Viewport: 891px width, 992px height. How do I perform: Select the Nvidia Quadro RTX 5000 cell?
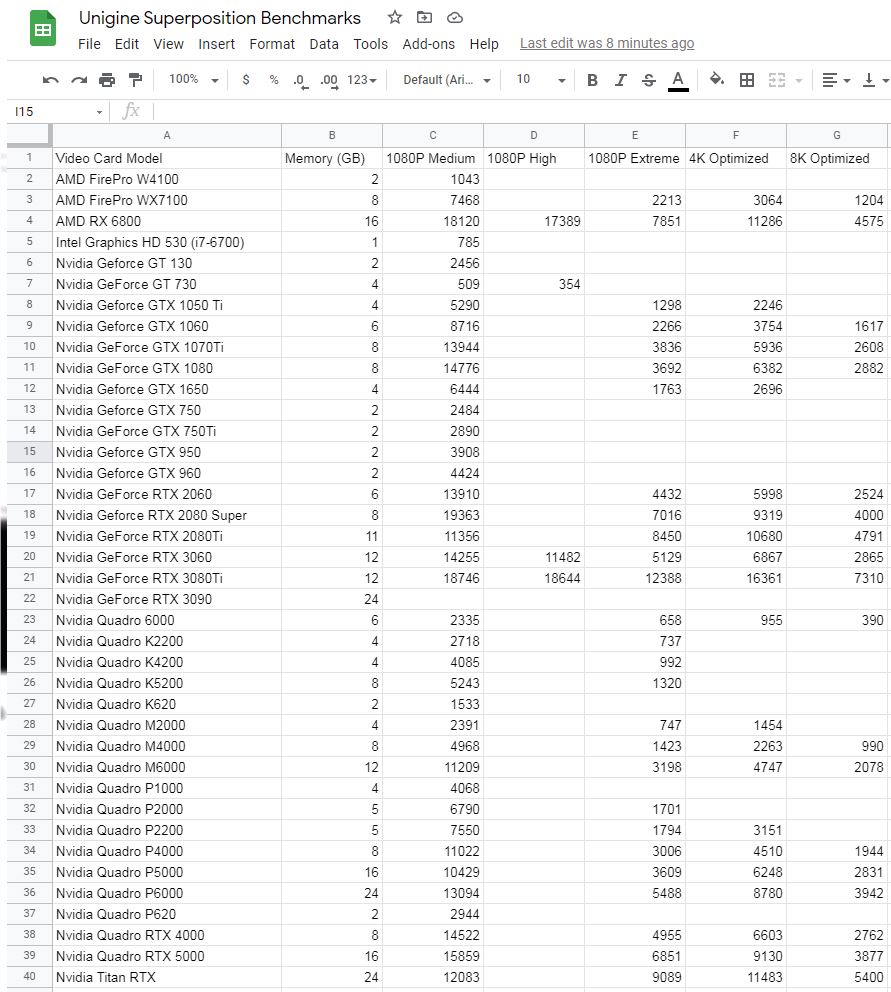point(166,956)
